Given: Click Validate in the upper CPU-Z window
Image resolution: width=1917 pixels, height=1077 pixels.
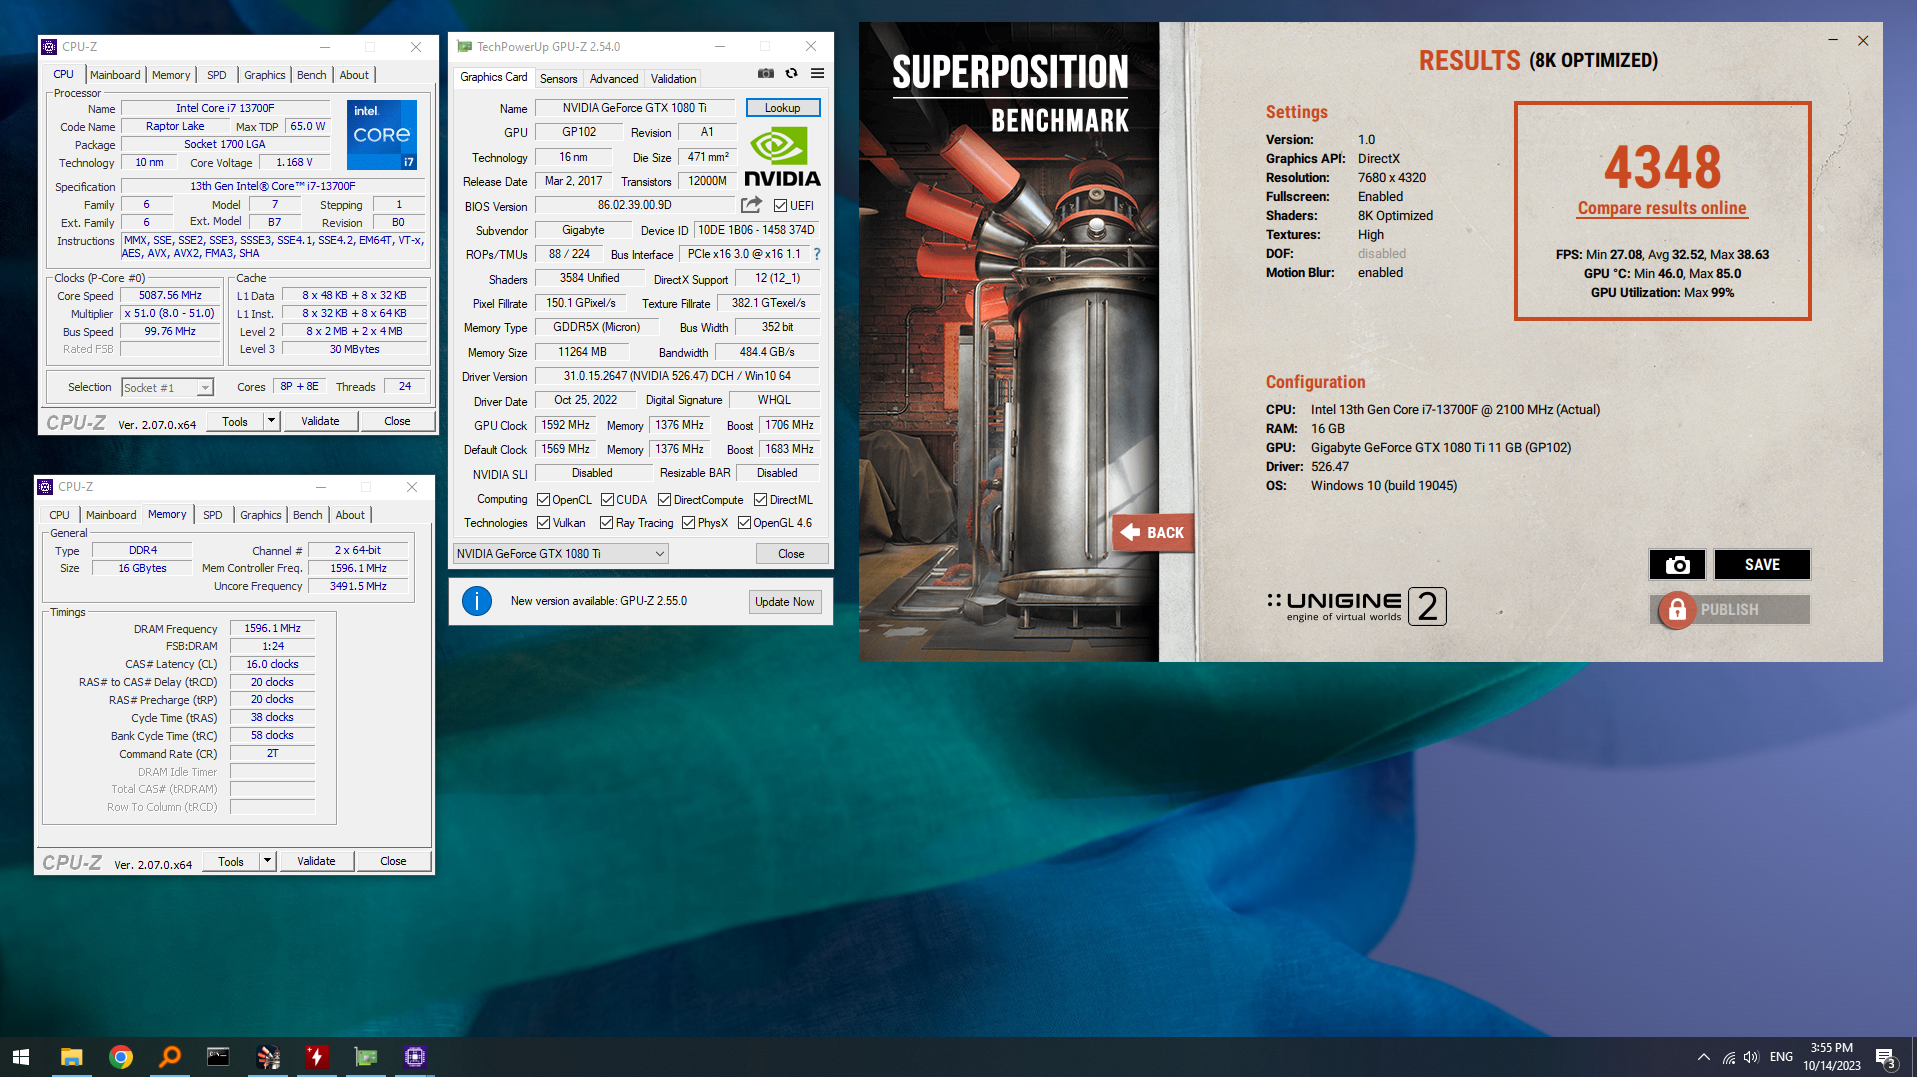Looking at the screenshot, I should tap(320, 421).
